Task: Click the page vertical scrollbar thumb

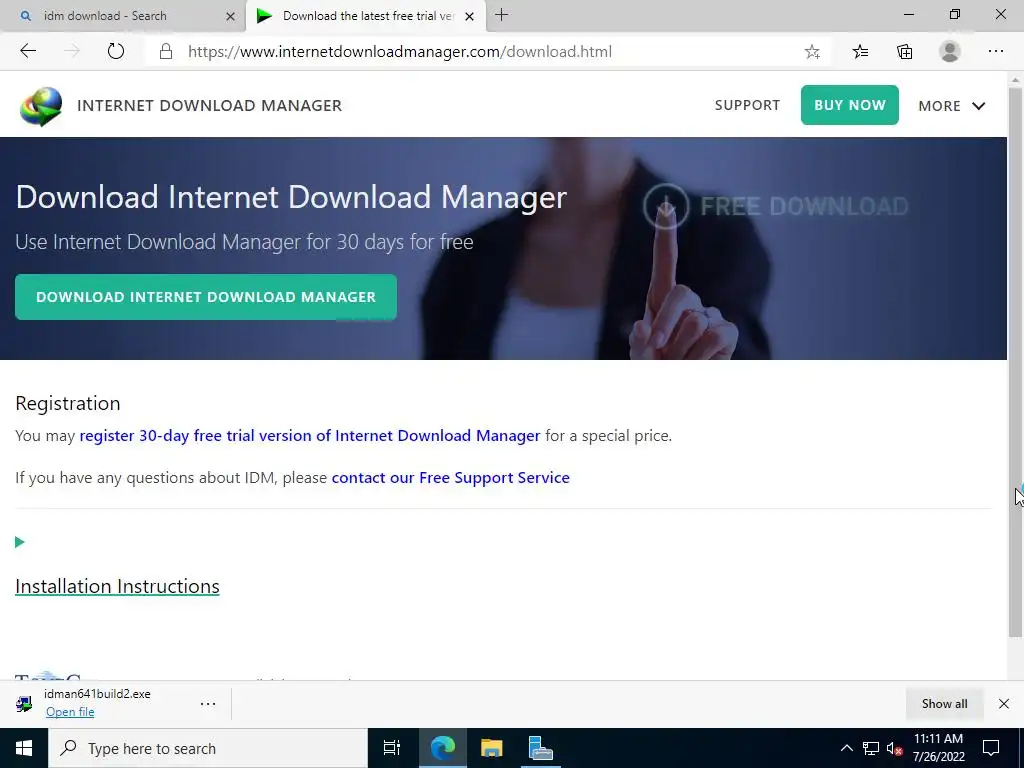Action: pos(1015,362)
